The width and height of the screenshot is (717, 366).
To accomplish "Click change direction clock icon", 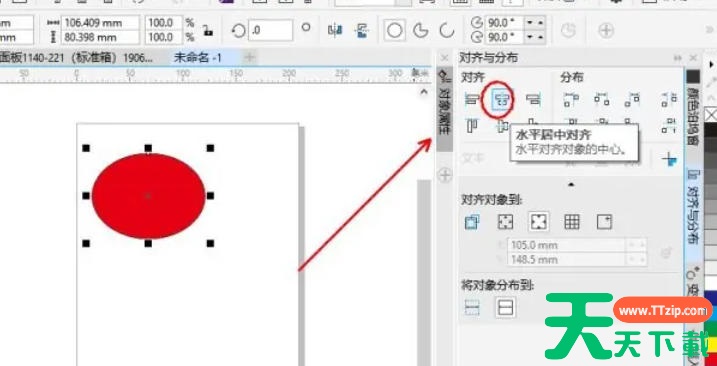I will 568,31.
